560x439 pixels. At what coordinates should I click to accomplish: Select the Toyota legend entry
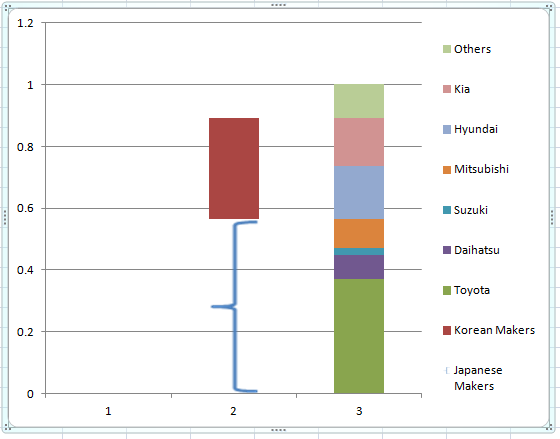(x=466, y=290)
